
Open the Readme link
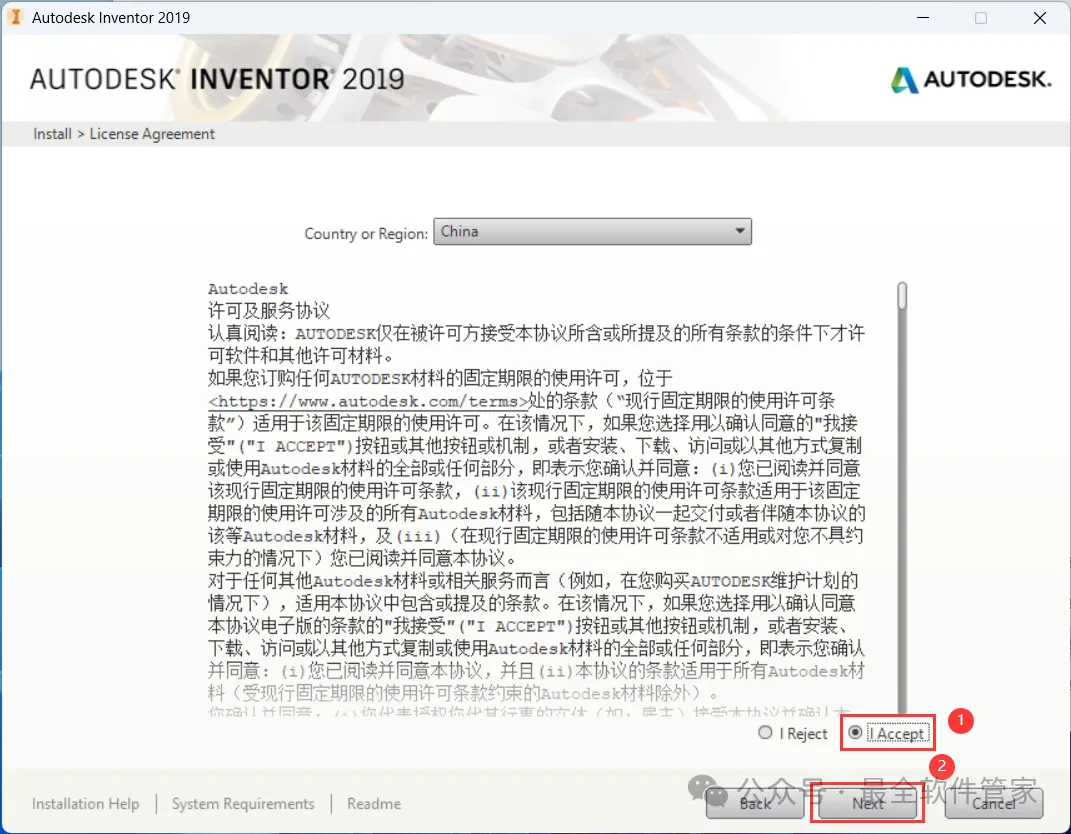point(374,804)
